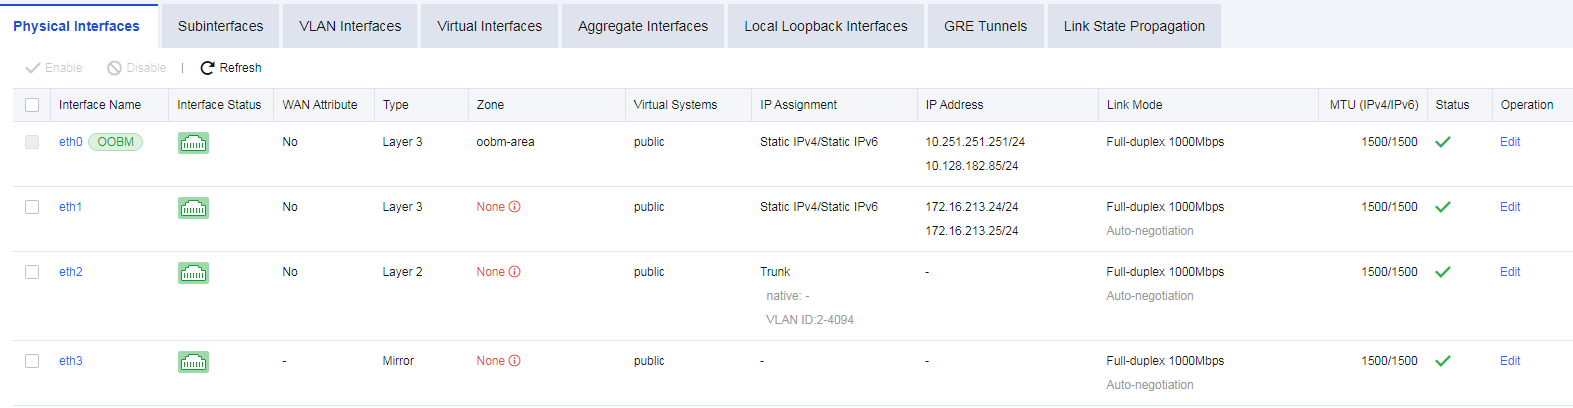Click eth3 zone None warning icon
Viewport: 1573px width, 408px height.
515,361
